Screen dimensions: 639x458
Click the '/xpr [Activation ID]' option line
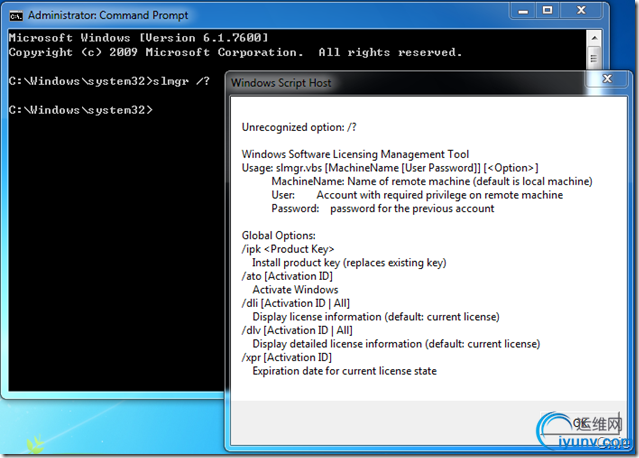click(287, 357)
